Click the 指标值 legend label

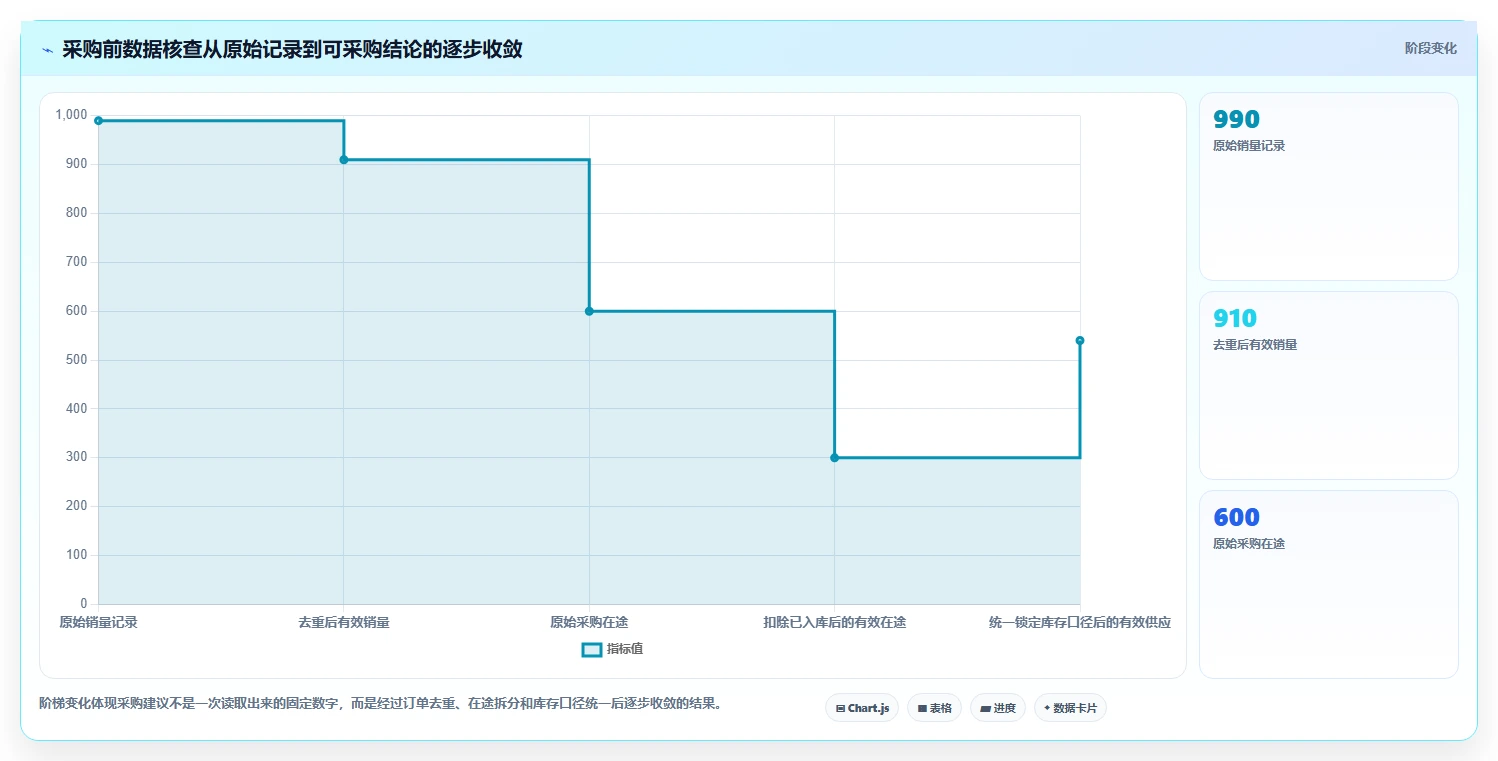coord(625,649)
